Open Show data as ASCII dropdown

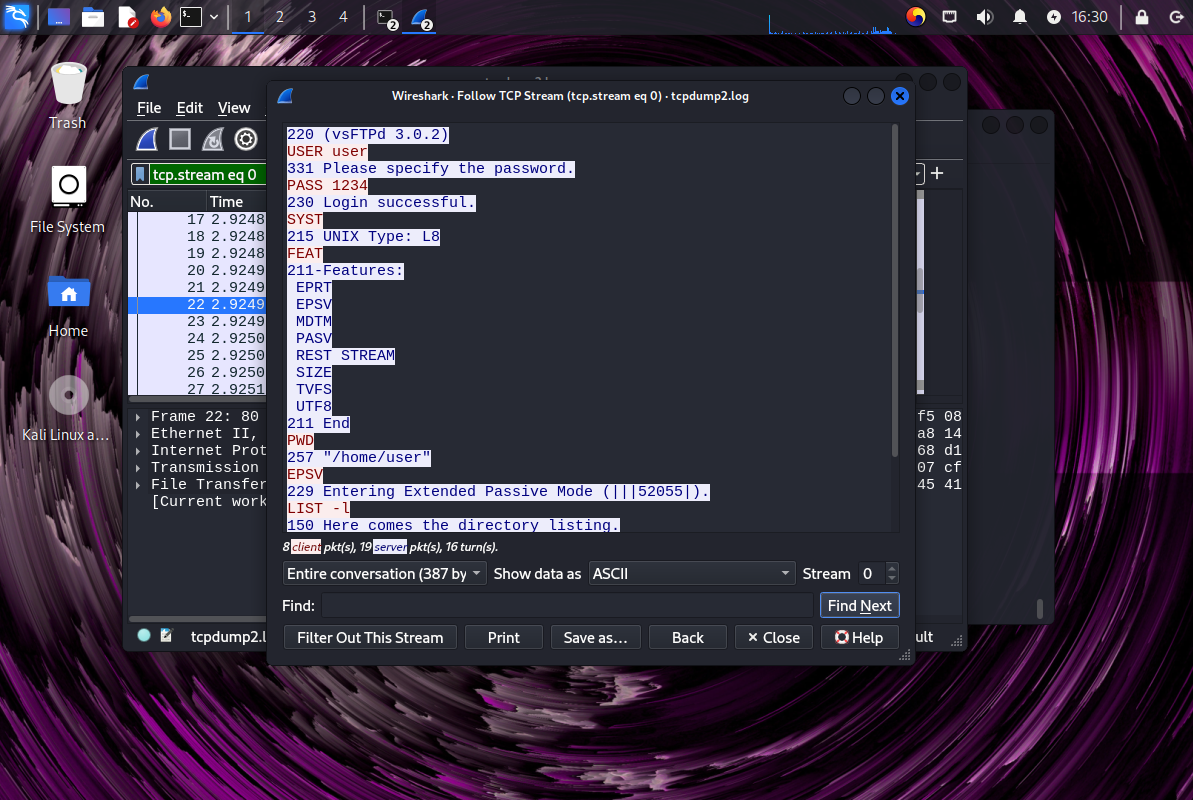pyautogui.click(x=692, y=573)
